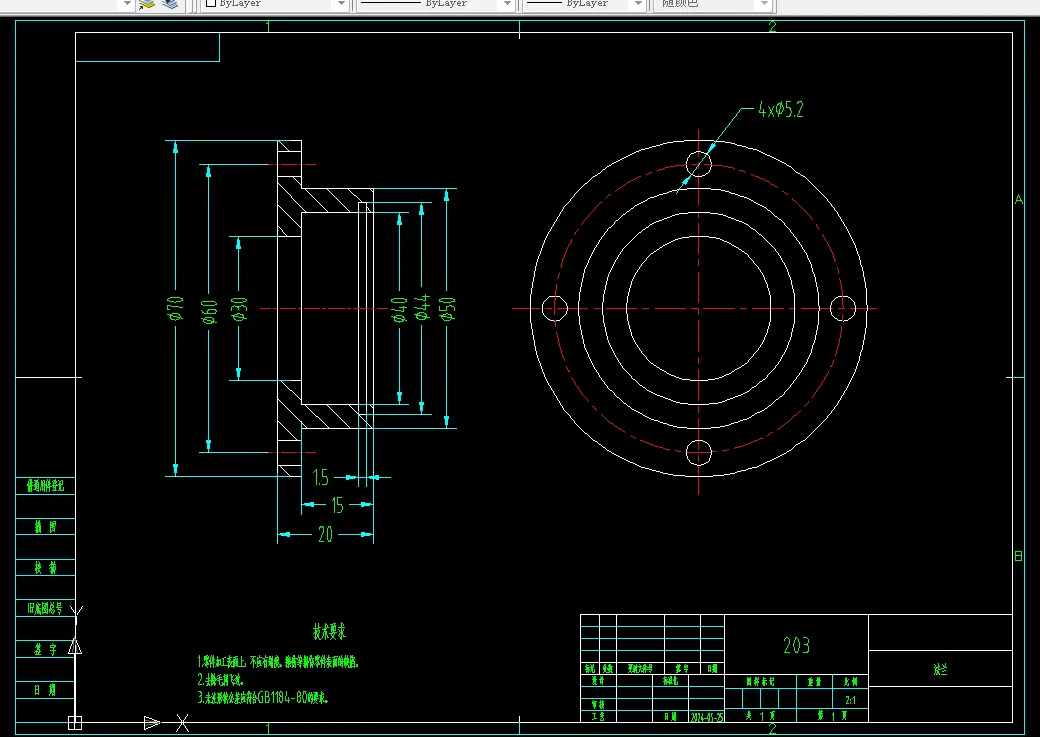Expand the 随颜色 plot style dropdown

764,4
